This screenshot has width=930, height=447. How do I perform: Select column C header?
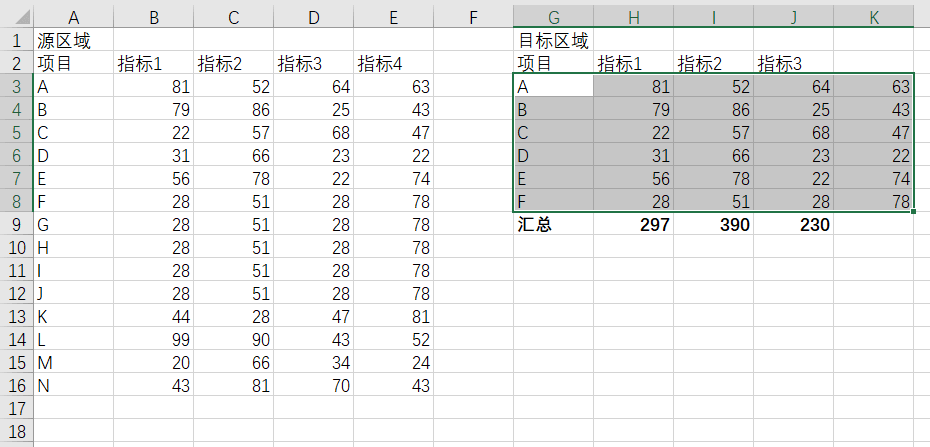(x=234, y=17)
